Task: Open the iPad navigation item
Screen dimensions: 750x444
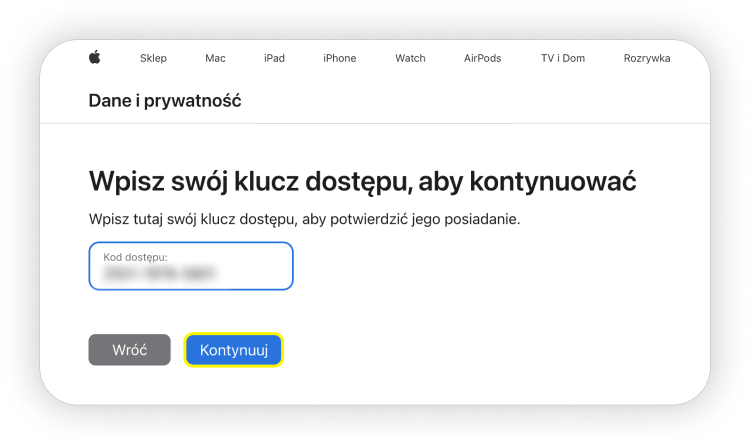Action: pyautogui.click(x=274, y=58)
